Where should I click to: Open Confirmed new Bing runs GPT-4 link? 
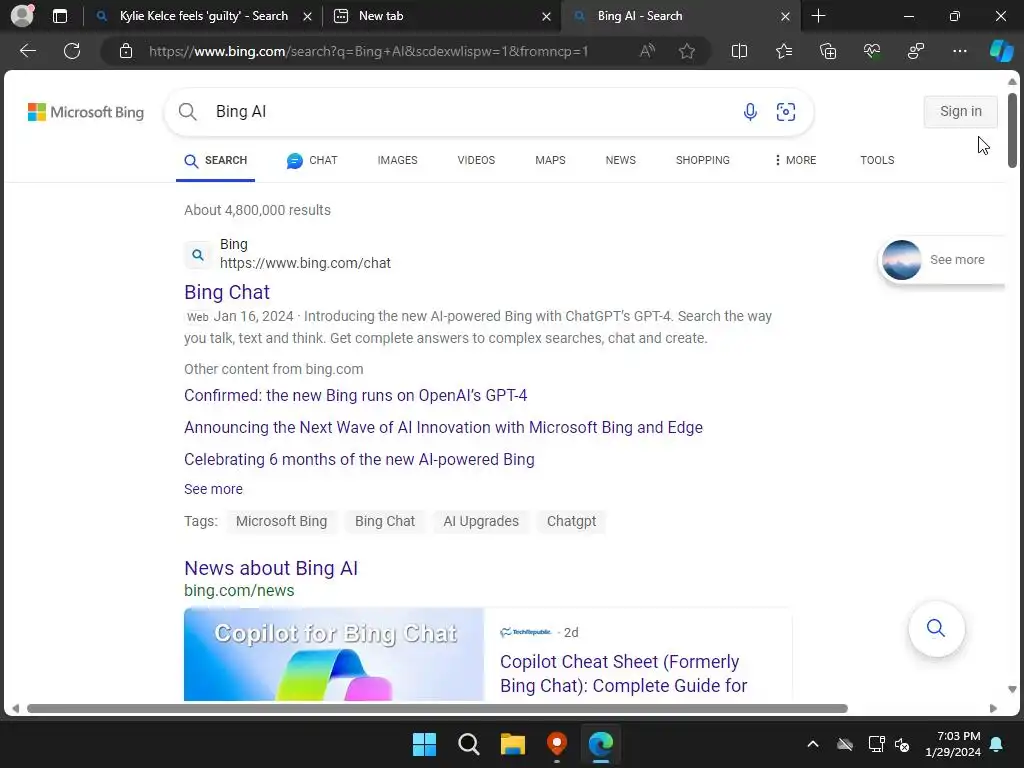coord(355,396)
